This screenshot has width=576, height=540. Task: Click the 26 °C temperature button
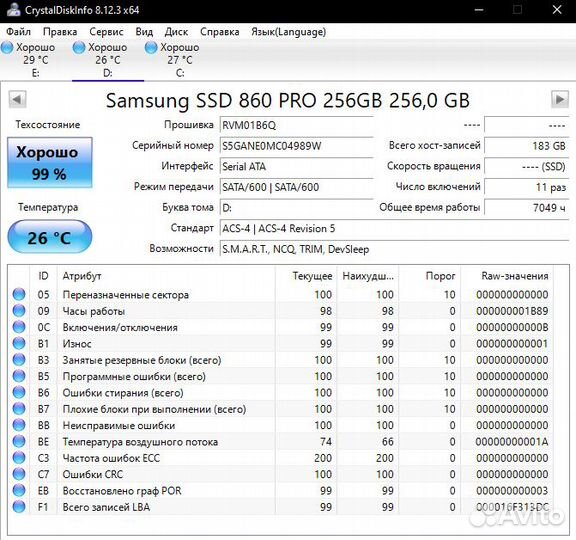click(x=50, y=237)
